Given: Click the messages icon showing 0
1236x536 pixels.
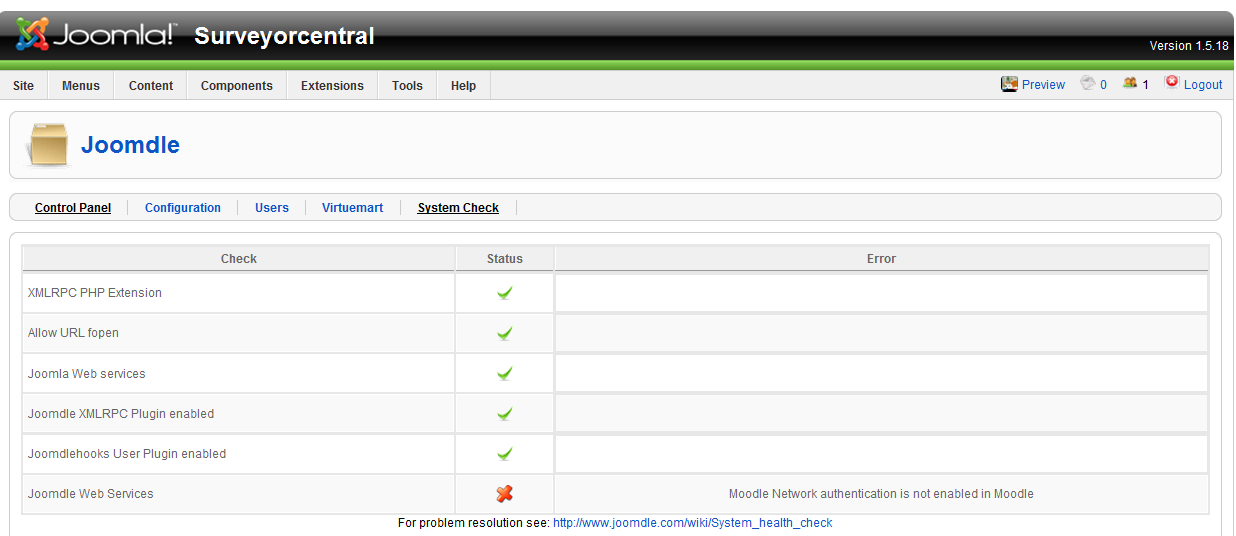Looking at the screenshot, I should coord(1088,84).
